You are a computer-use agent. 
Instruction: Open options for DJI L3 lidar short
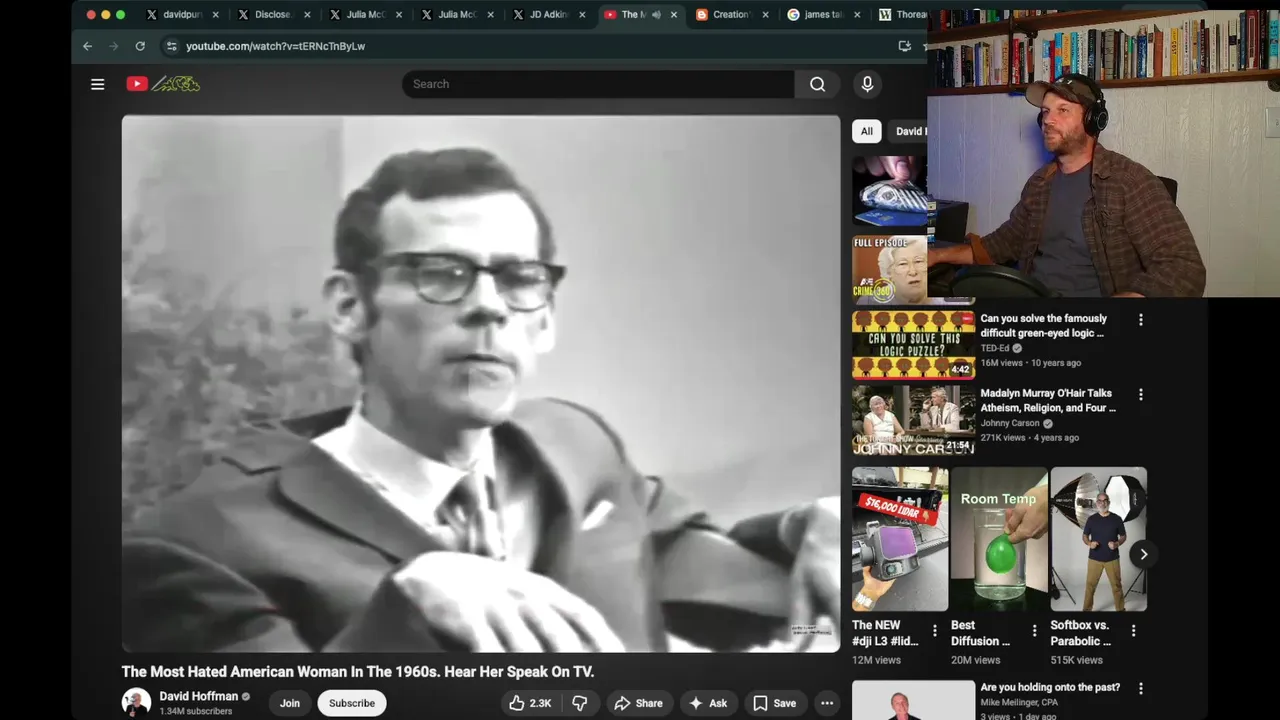[x=935, y=631]
